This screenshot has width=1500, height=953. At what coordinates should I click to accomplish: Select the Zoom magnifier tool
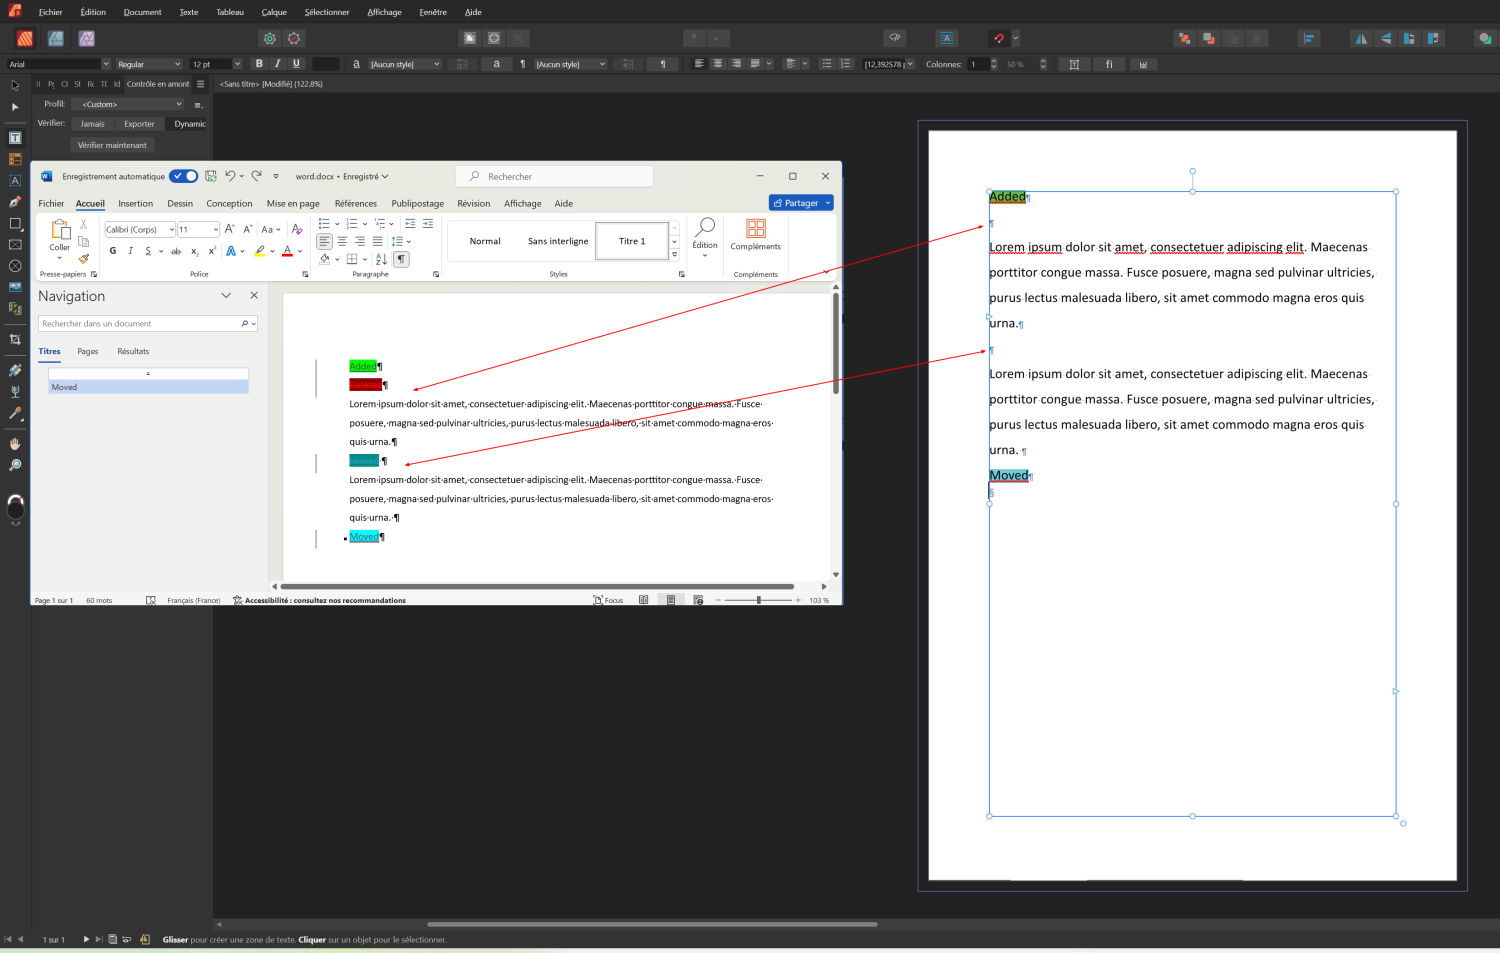point(15,465)
